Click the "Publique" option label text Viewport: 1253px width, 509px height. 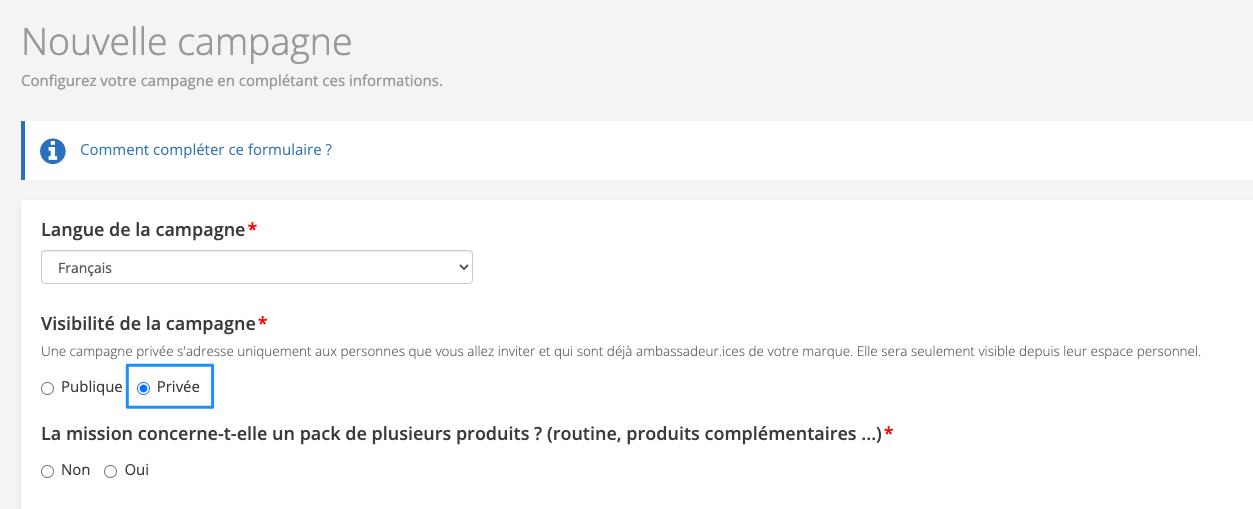coord(91,387)
